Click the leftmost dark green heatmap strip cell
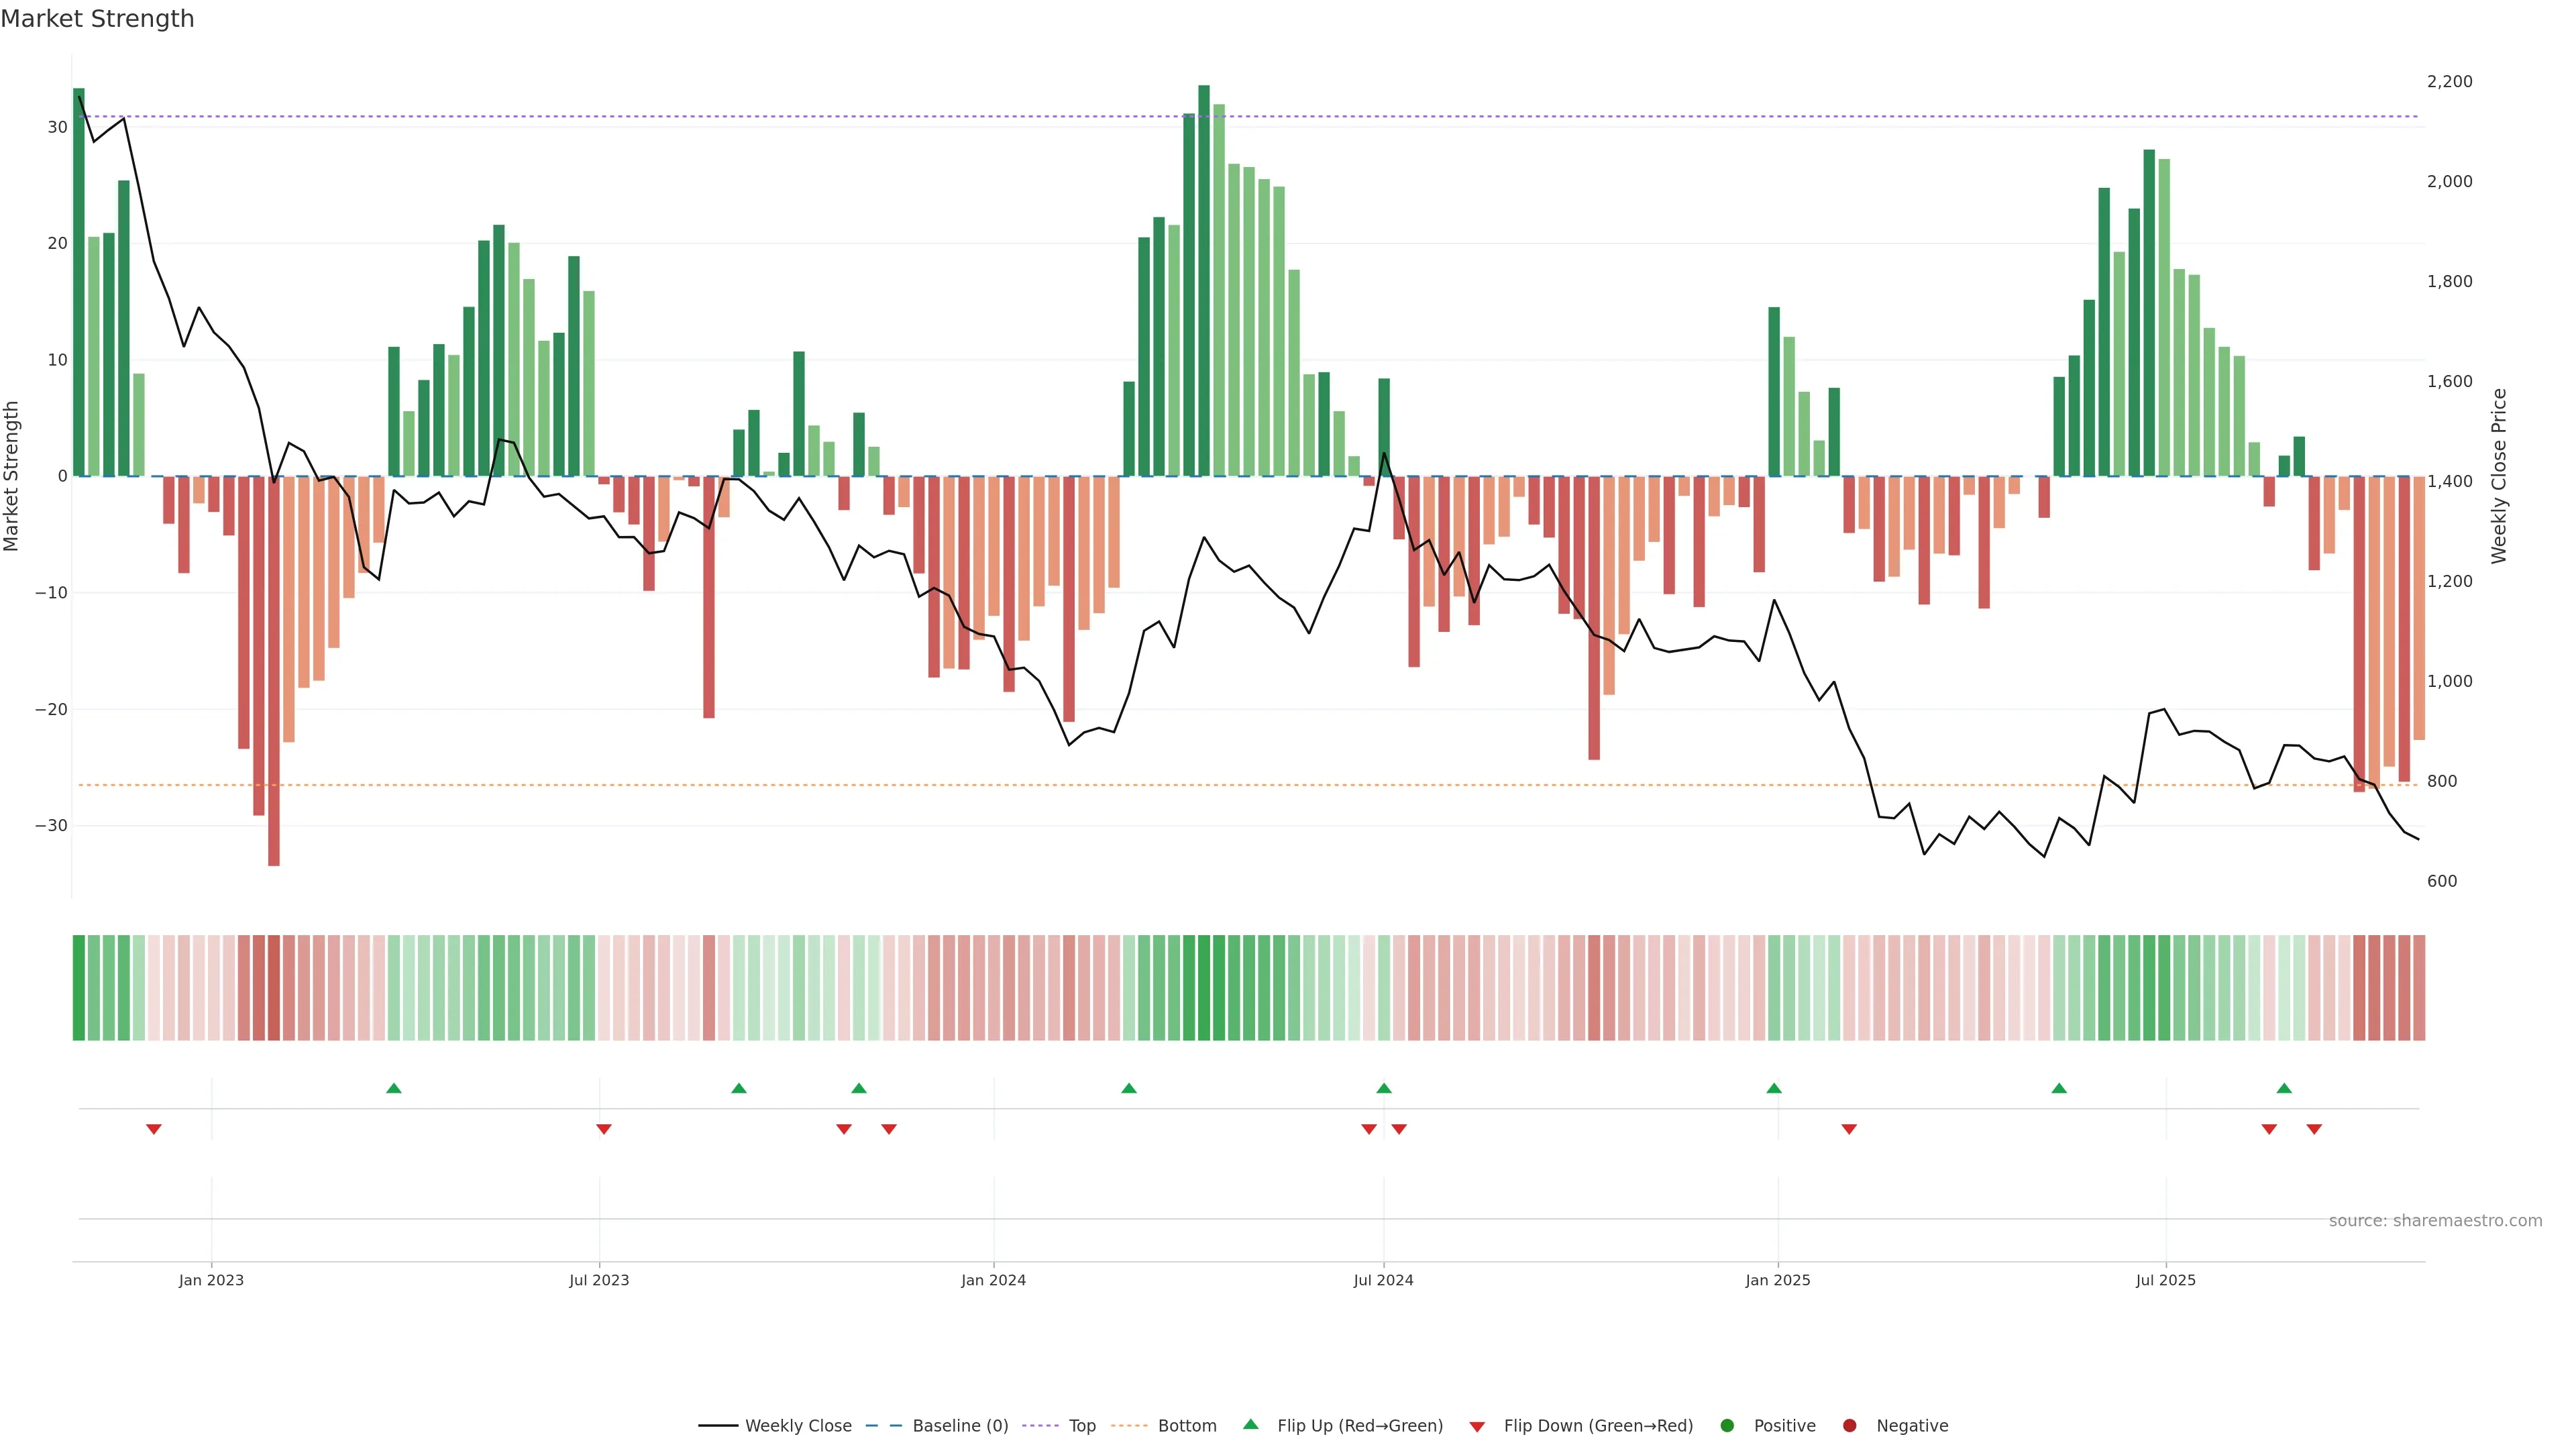The height and width of the screenshot is (1449, 2576). point(79,987)
